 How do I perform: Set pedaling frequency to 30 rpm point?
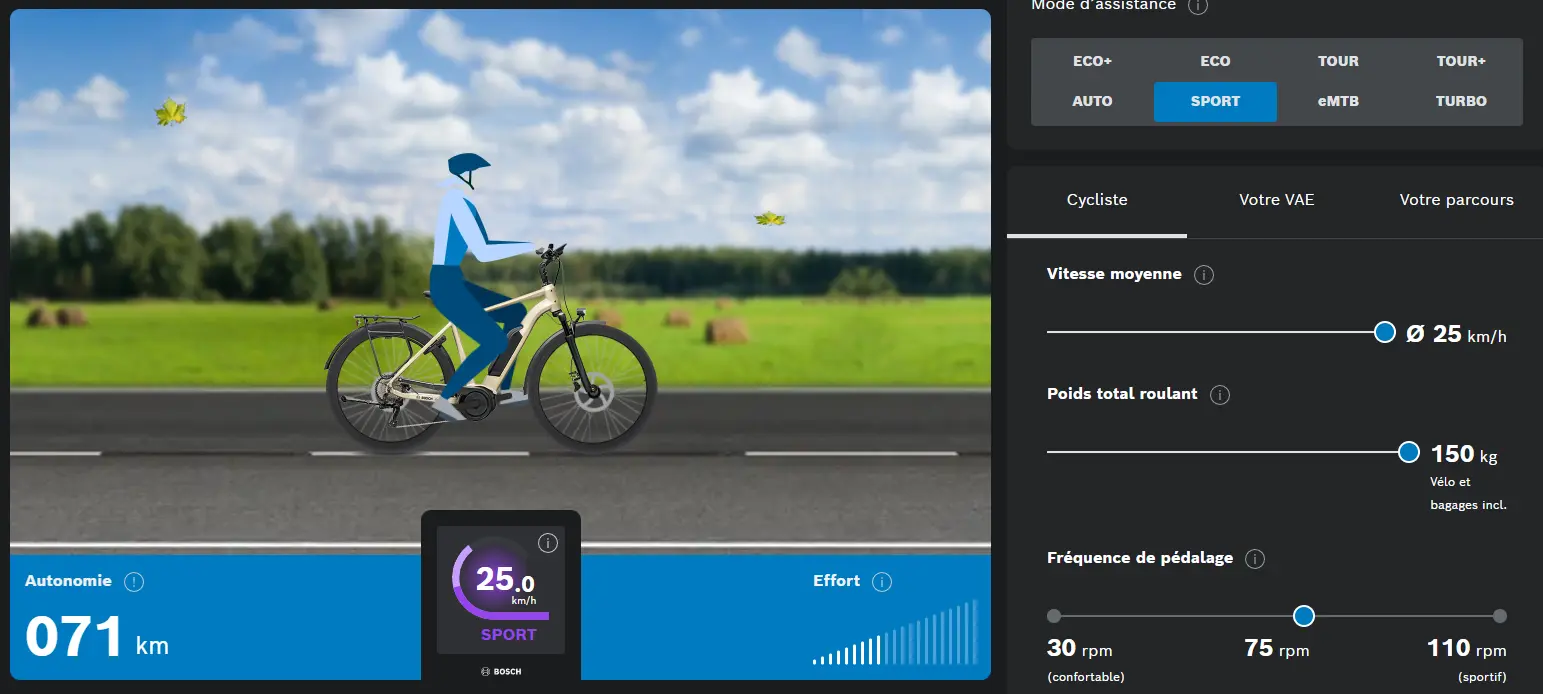point(1054,616)
